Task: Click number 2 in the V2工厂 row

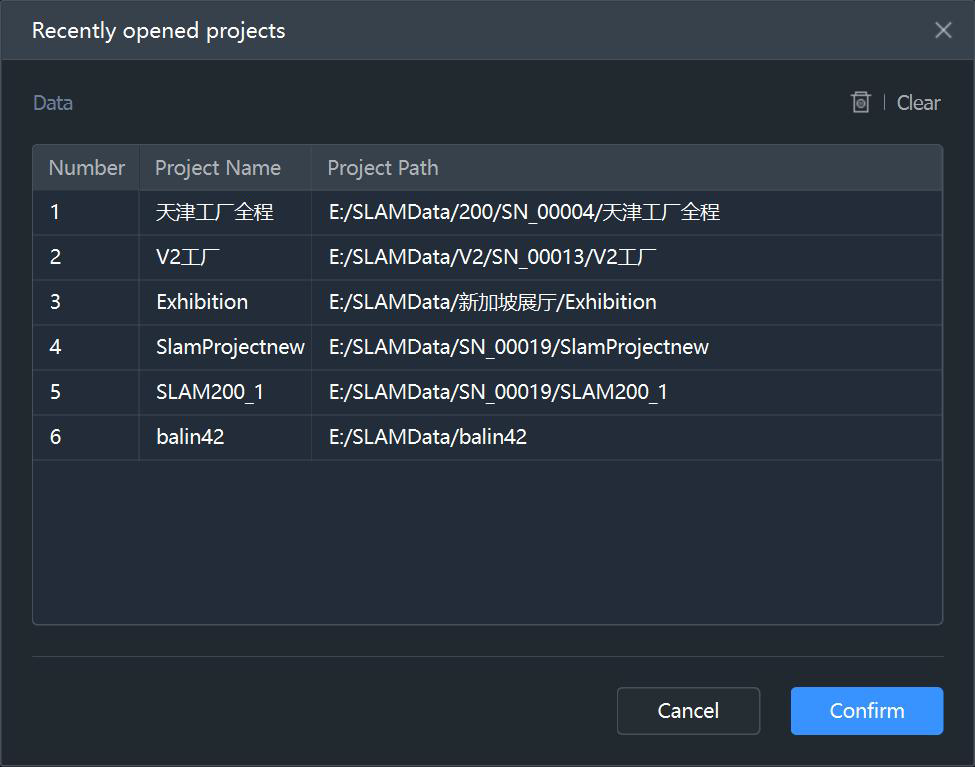Action: [55, 257]
